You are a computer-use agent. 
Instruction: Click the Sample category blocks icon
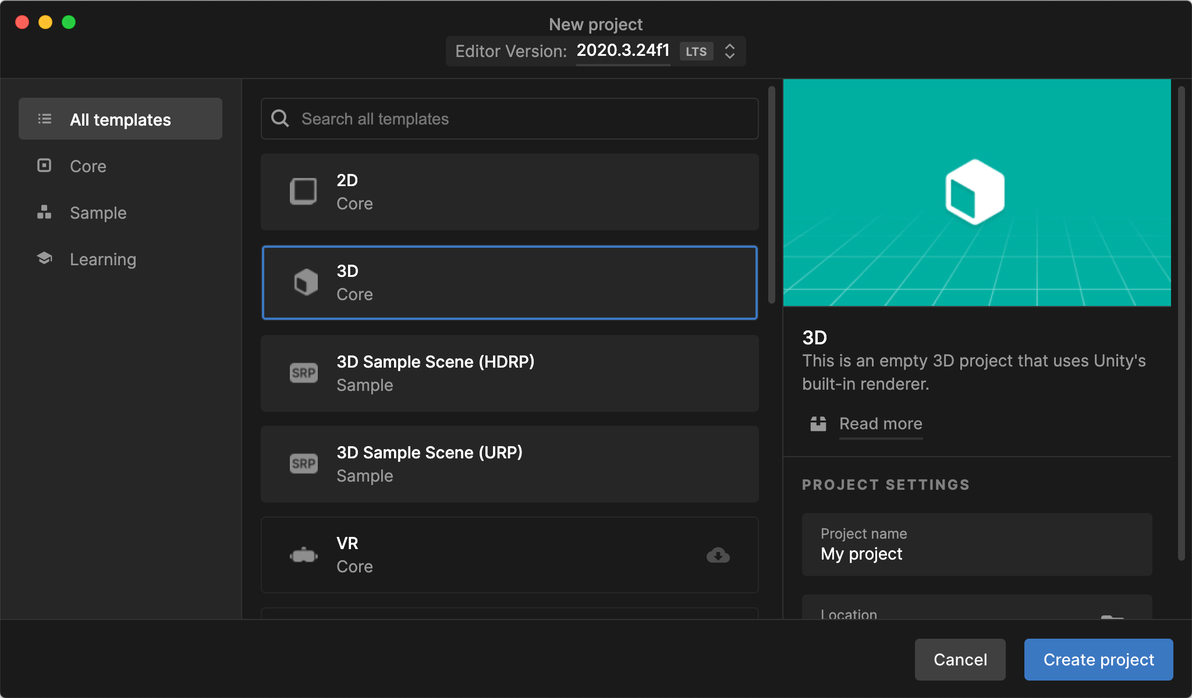[44, 212]
